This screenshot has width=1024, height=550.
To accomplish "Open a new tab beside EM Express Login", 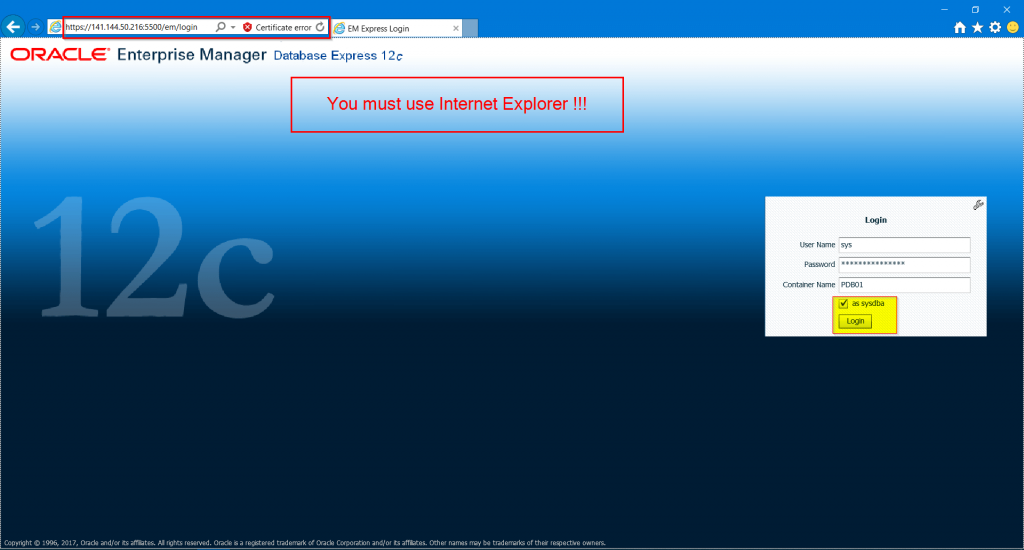I will (x=471, y=28).
